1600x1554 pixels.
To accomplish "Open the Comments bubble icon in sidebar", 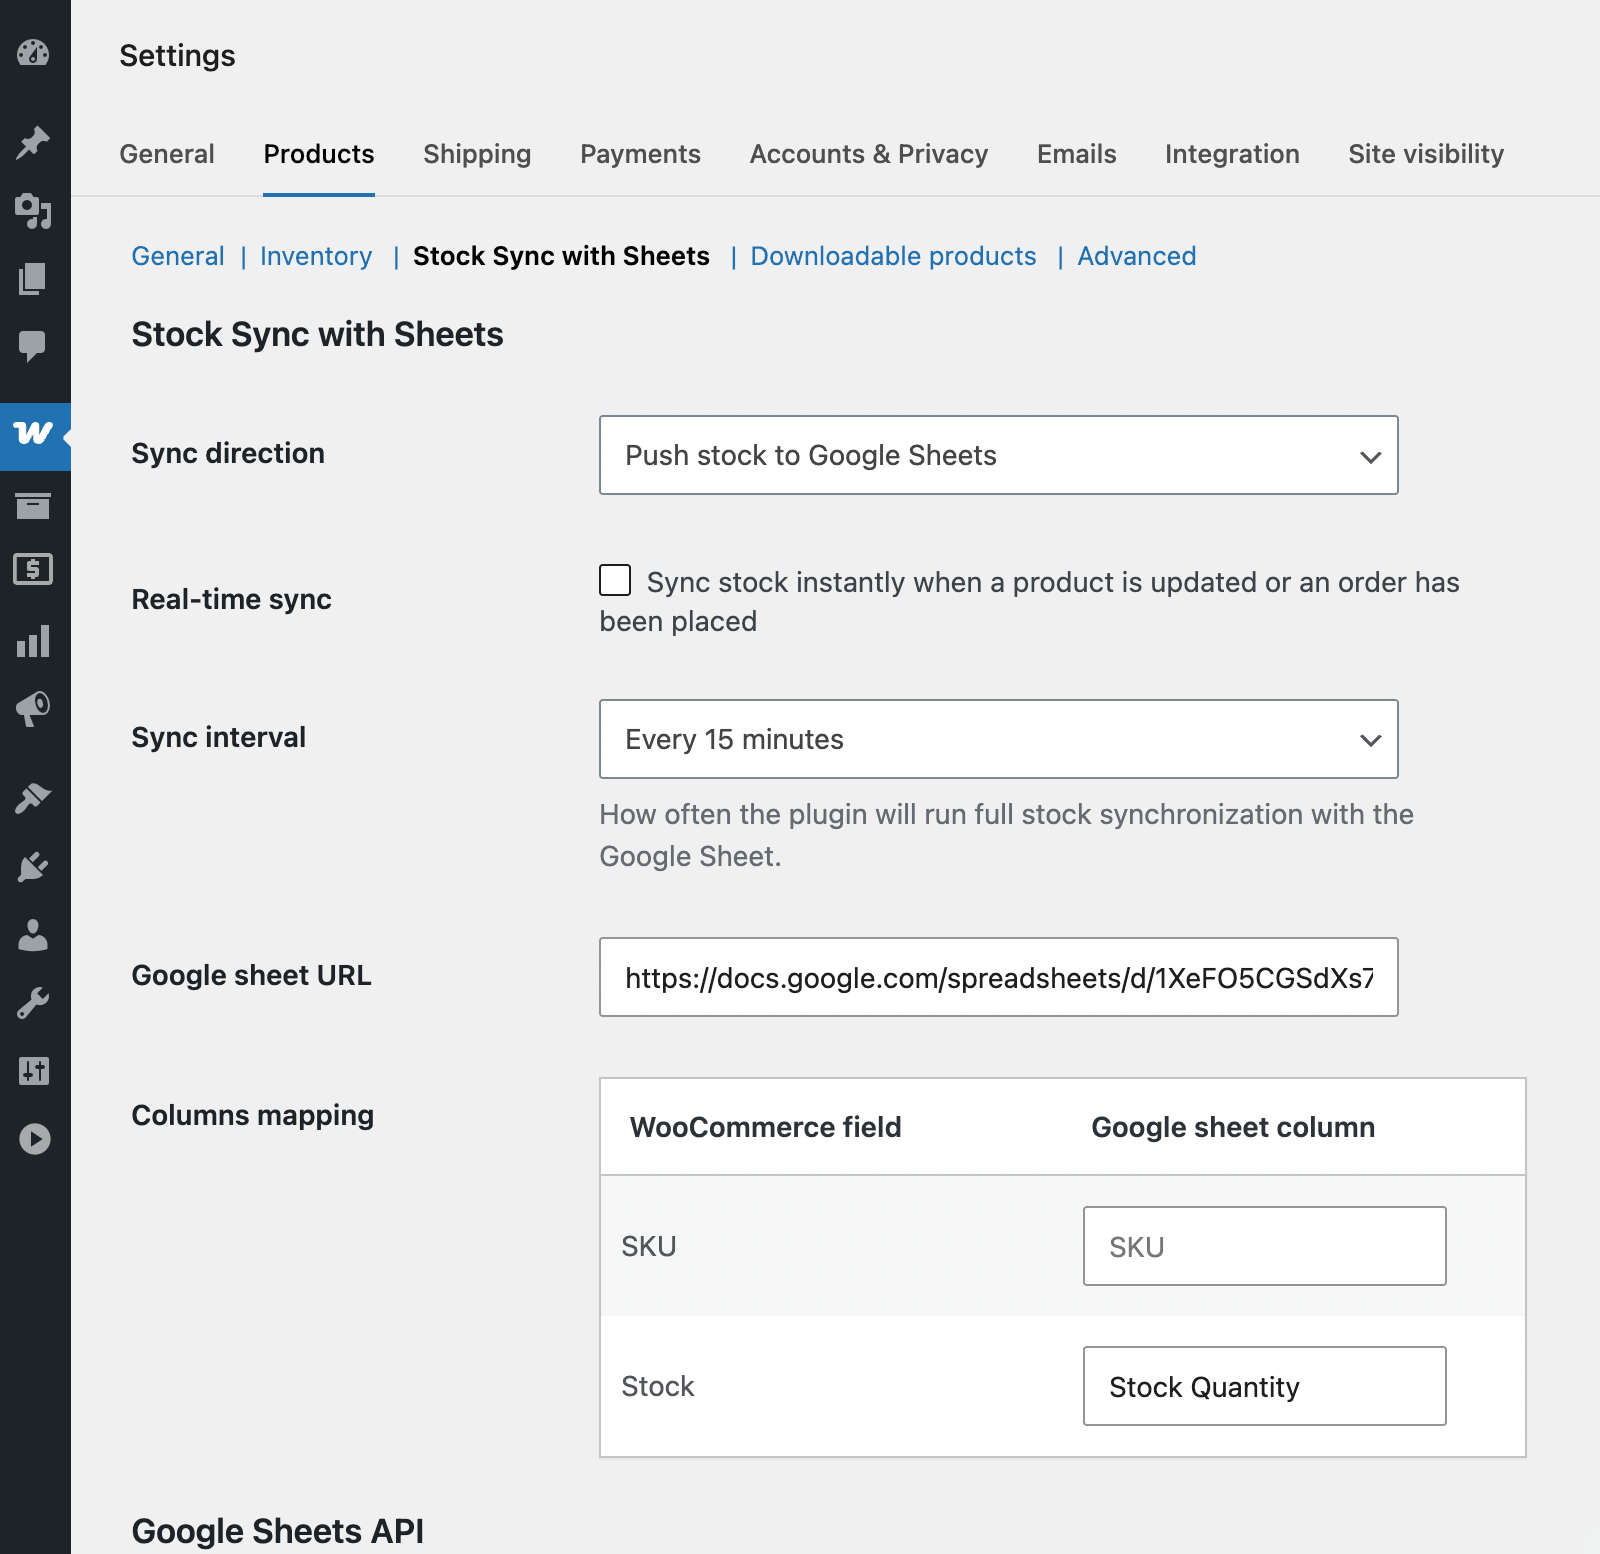I will click(x=33, y=346).
